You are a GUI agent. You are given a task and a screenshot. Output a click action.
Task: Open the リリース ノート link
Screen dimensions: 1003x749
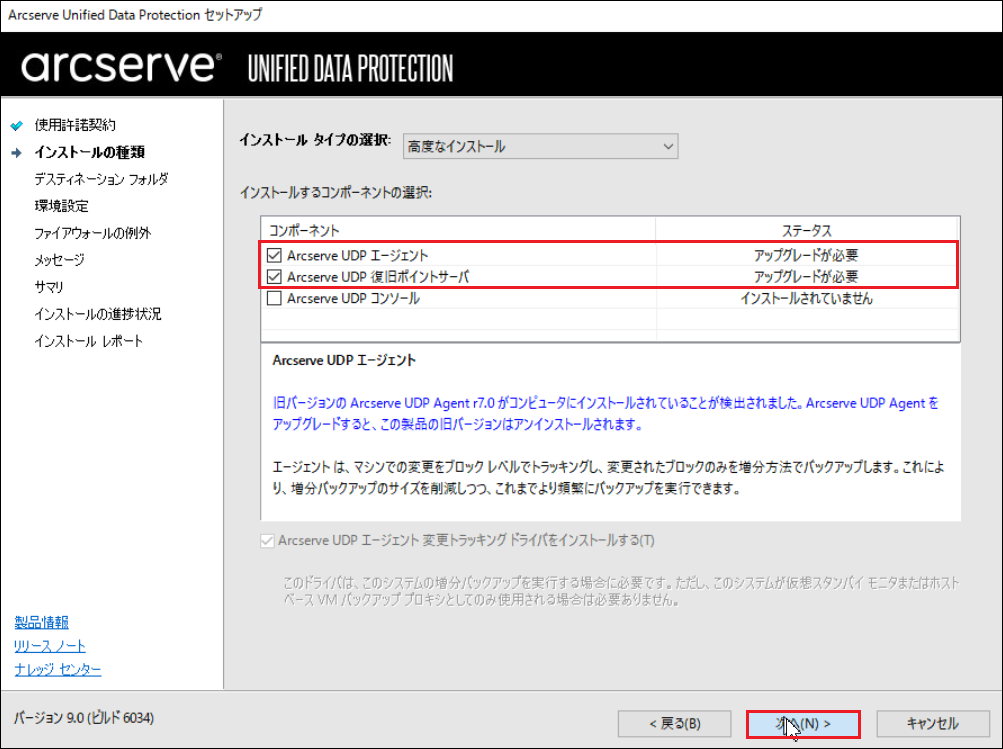pos(50,646)
